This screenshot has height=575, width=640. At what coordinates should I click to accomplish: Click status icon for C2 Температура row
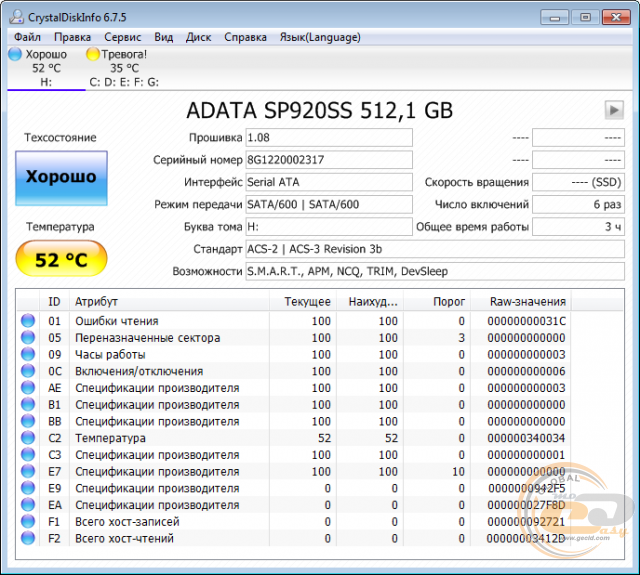pyautogui.click(x=28, y=438)
